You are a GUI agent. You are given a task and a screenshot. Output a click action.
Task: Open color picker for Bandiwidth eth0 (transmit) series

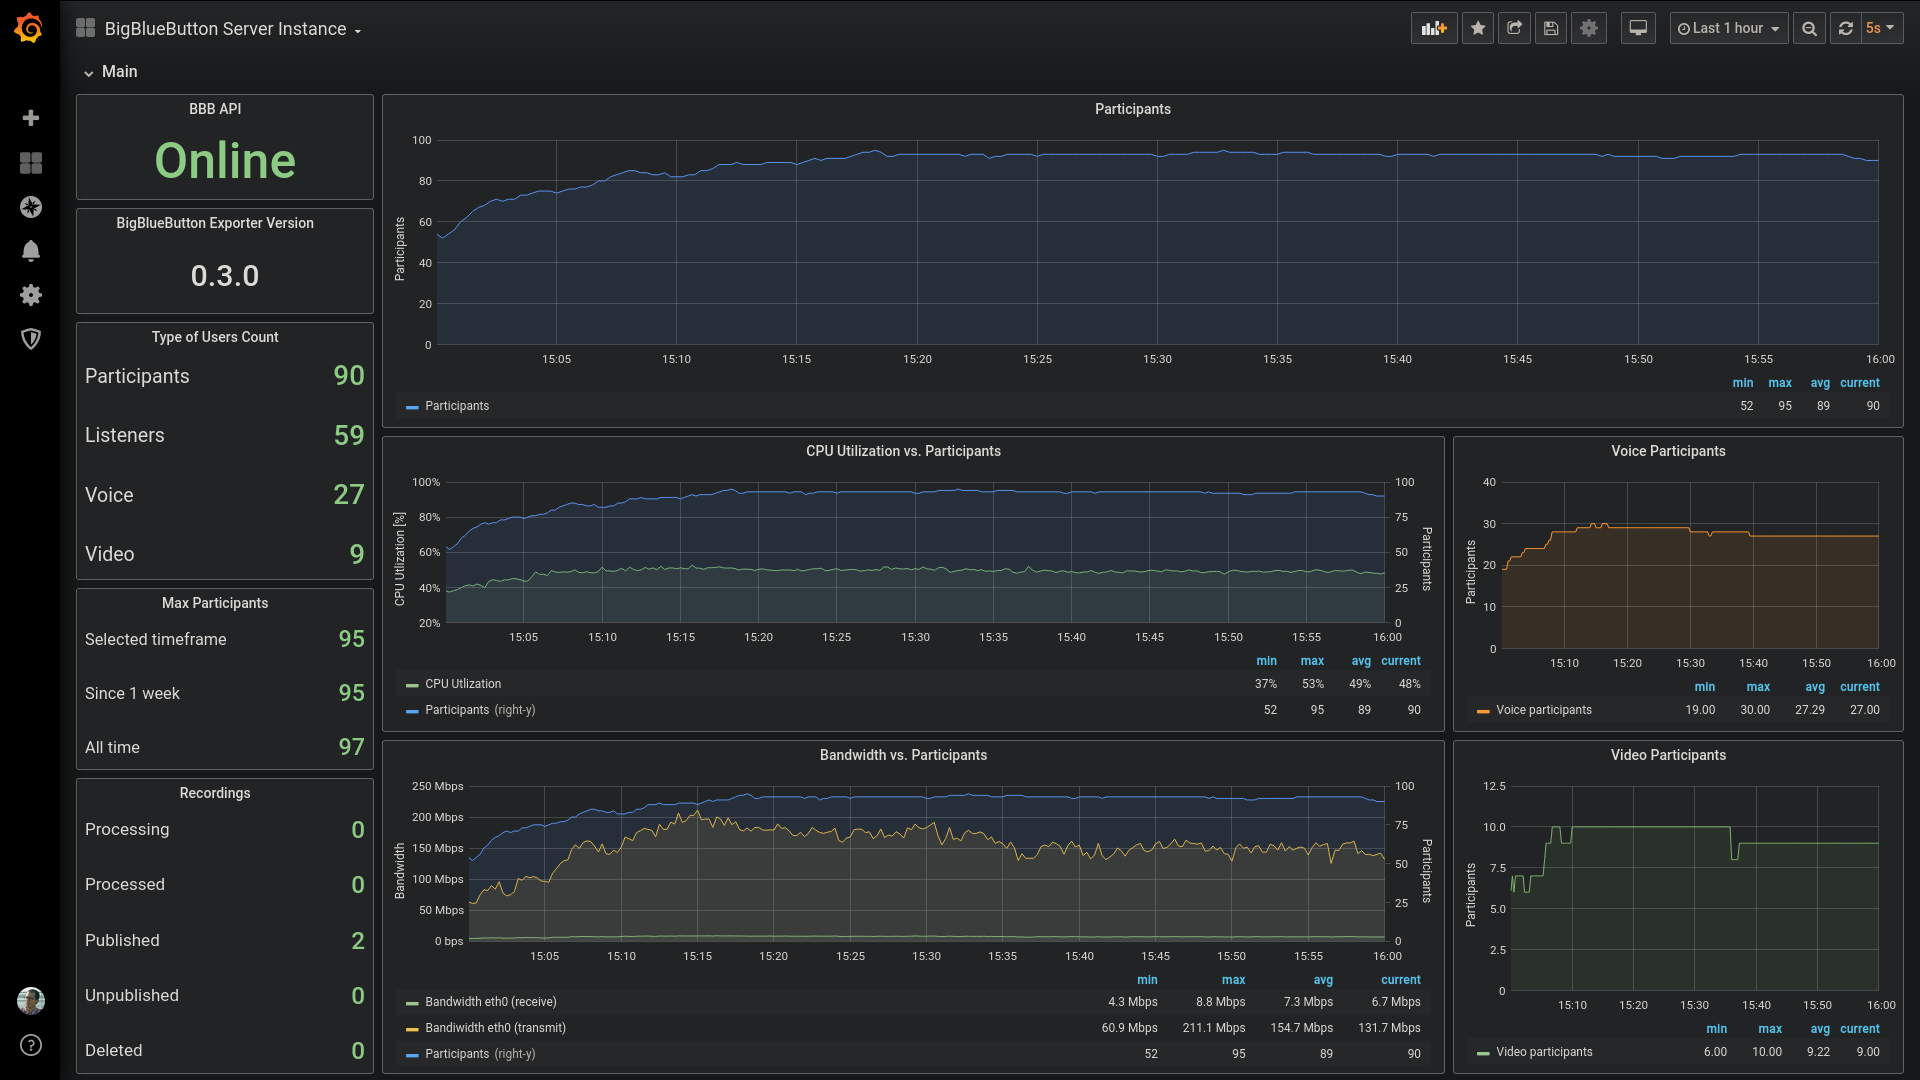(412, 1029)
